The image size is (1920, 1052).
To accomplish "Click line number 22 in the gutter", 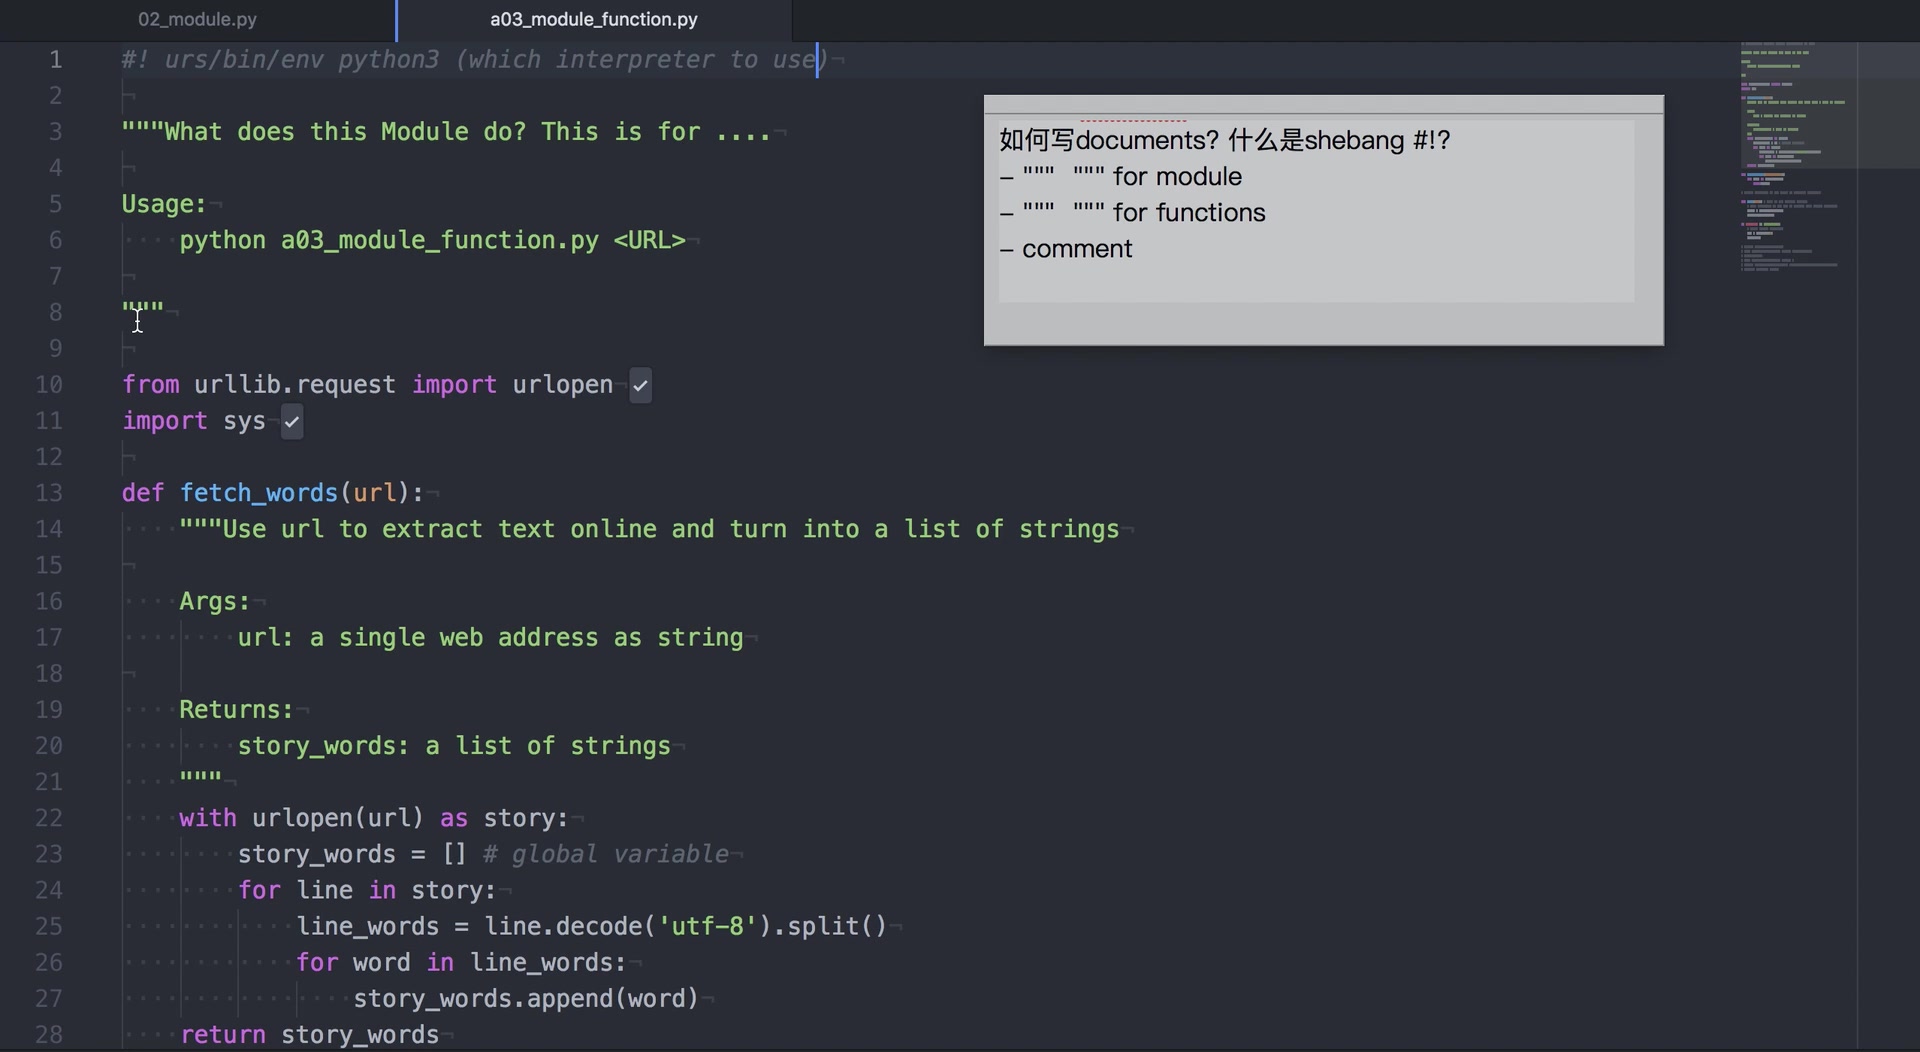I will (x=49, y=818).
